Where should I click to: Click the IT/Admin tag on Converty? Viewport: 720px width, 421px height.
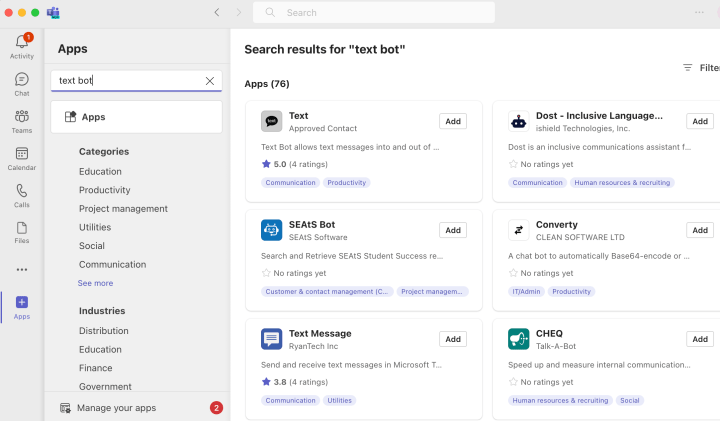coord(526,292)
